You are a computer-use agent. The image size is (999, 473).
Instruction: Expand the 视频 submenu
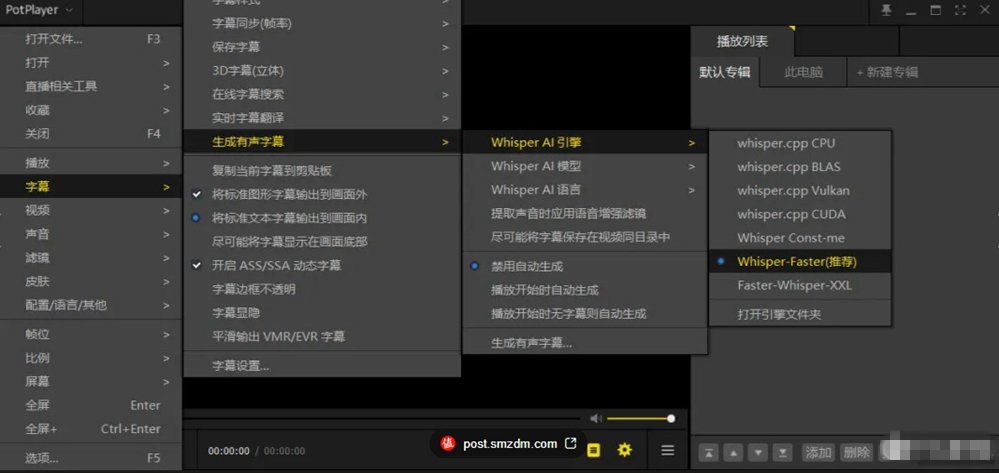91,210
